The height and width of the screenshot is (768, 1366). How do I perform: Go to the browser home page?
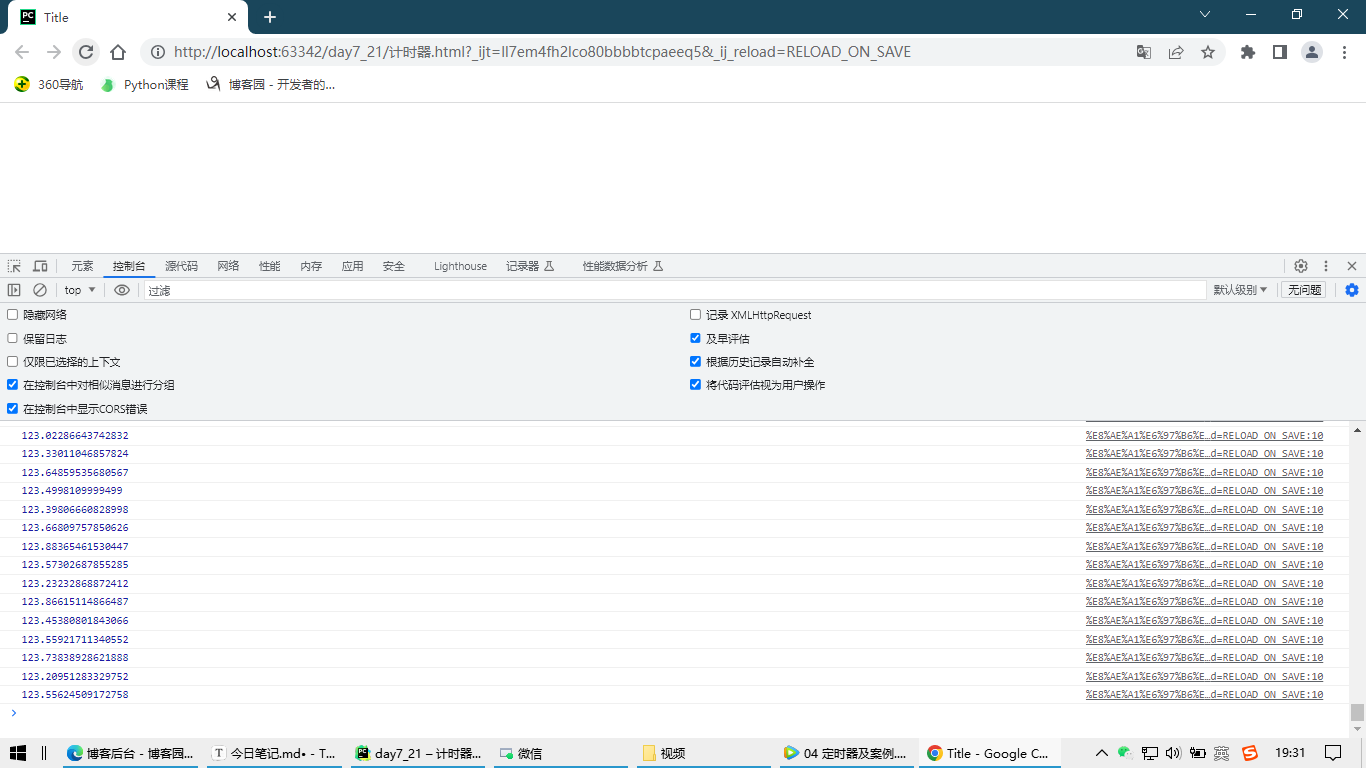tap(118, 52)
